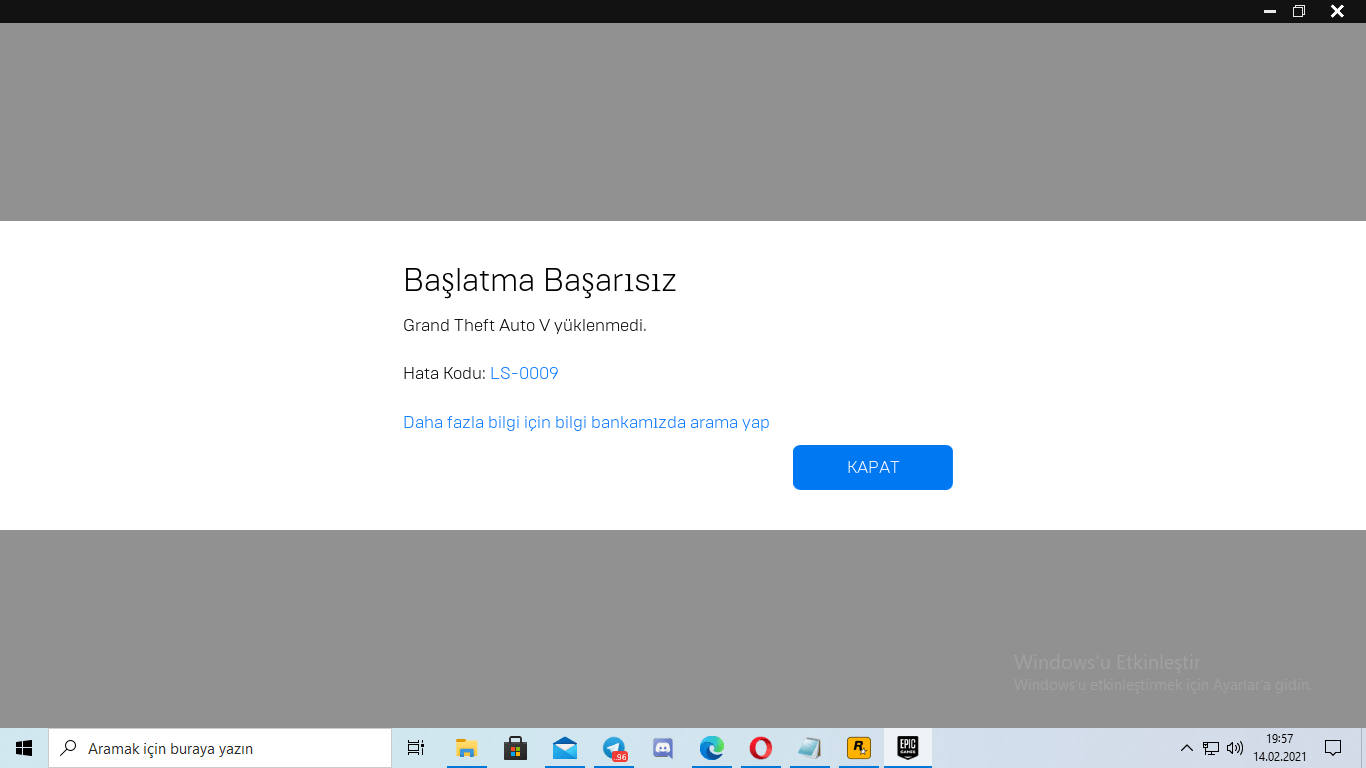Open the volume tray icon

(x=1235, y=748)
